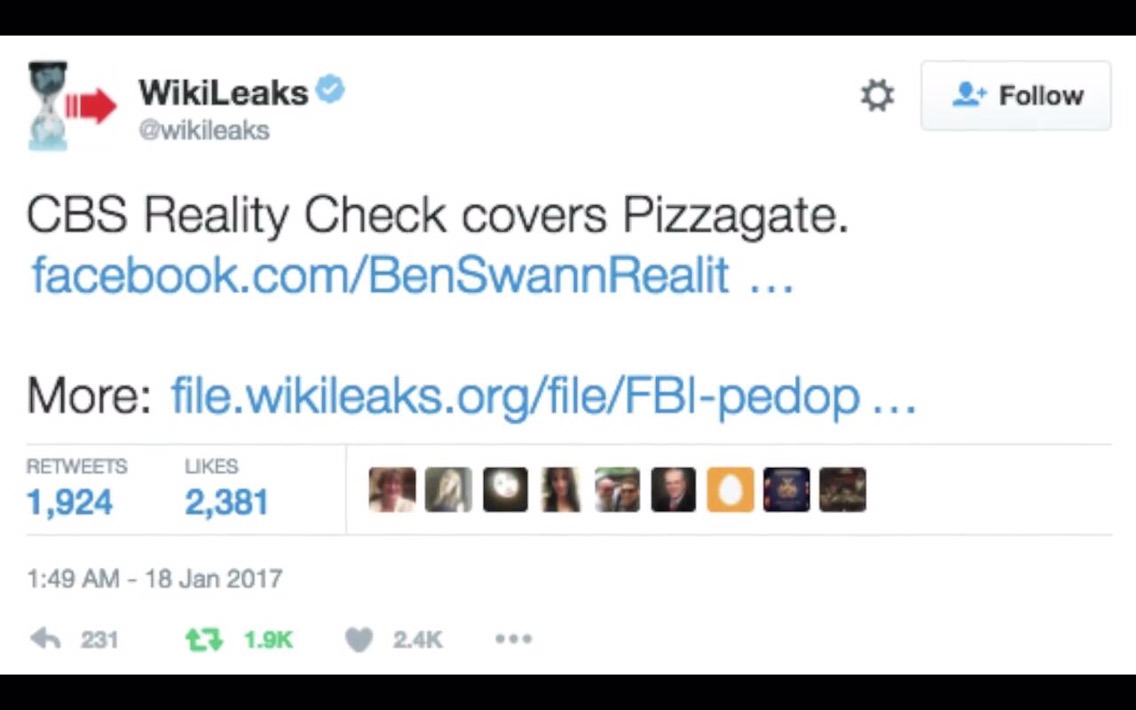Click the man in suit avatar
Viewport: 1136px width, 710px height.
(x=673, y=490)
